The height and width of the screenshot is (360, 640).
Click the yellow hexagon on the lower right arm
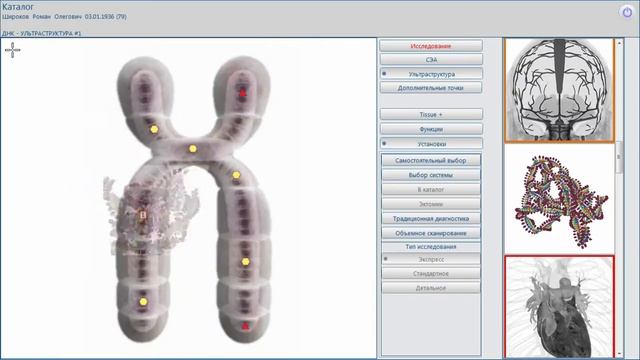pyautogui.click(x=245, y=262)
